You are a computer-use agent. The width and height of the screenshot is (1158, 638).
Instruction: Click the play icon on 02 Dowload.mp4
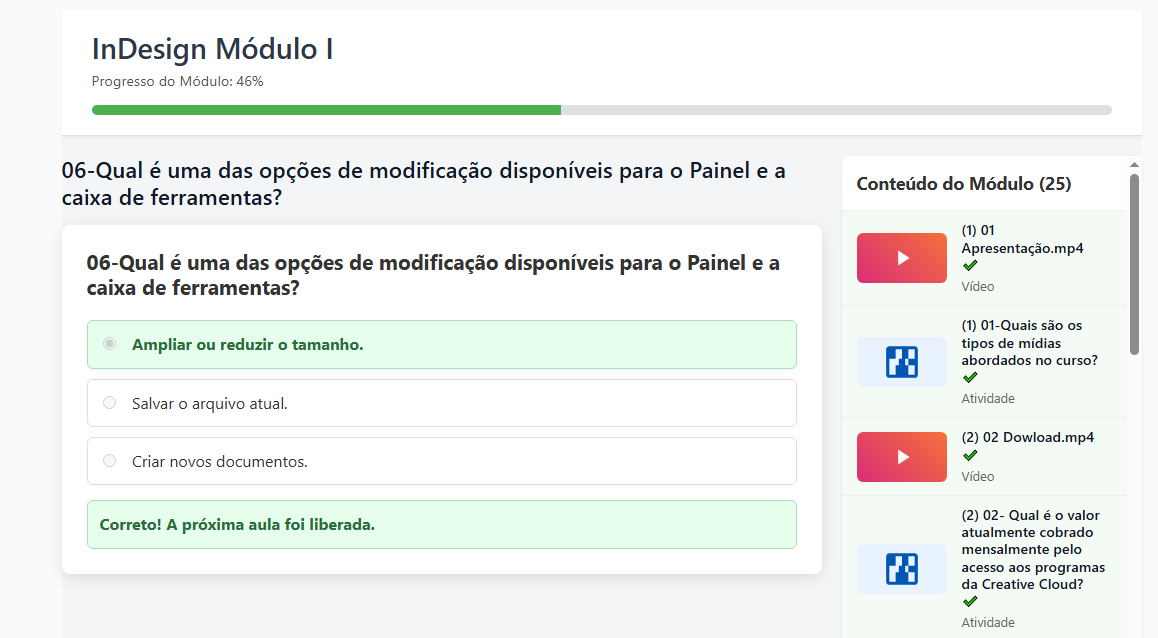(x=901, y=456)
